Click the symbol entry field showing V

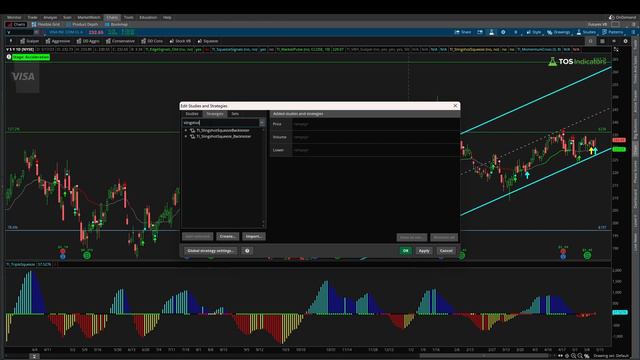[19, 32]
